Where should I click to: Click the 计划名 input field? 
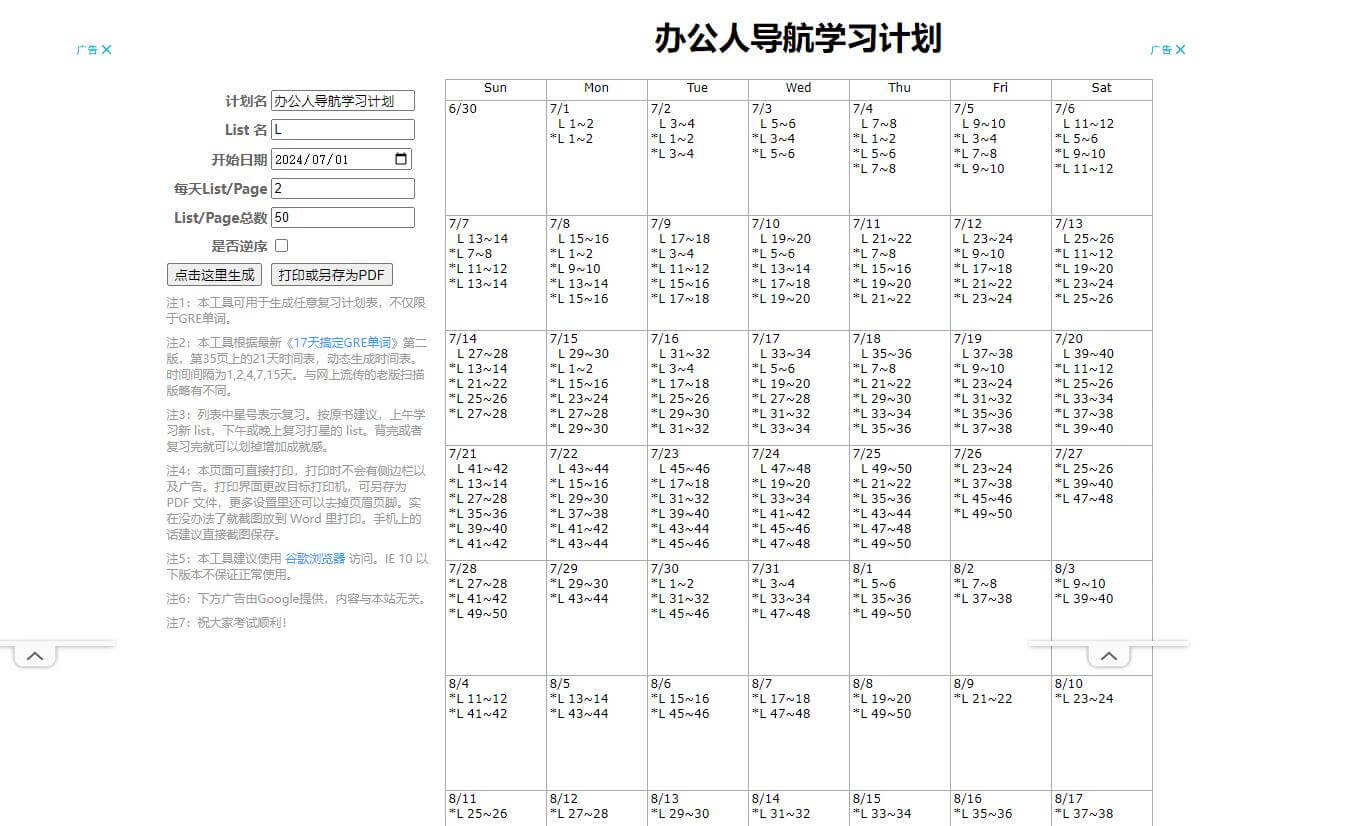pos(342,100)
